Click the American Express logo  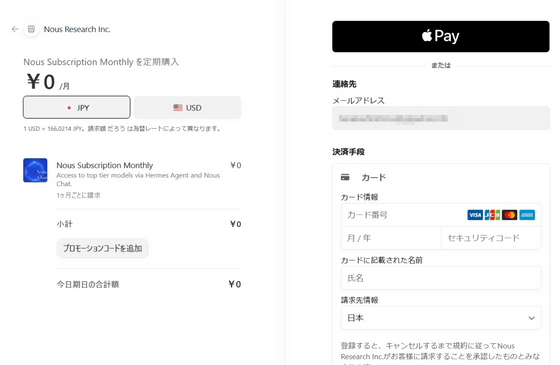[x=527, y=215]
